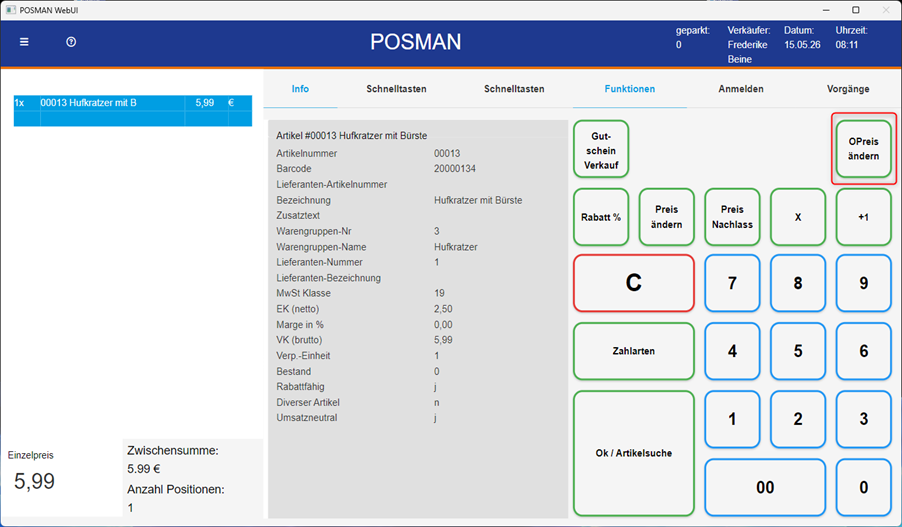Screen dimensions: 902x527
Task: Tap the 00 keypad button
Action: [765, 487]
